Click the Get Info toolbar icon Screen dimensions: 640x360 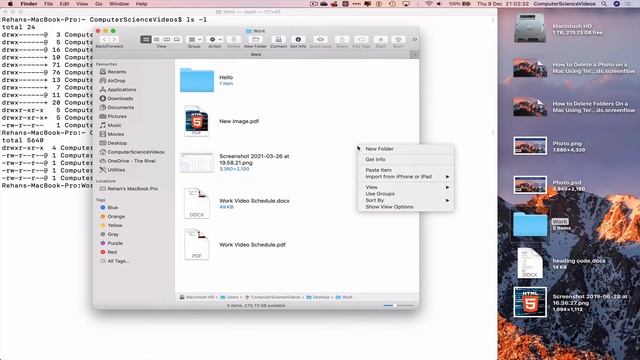298,40
